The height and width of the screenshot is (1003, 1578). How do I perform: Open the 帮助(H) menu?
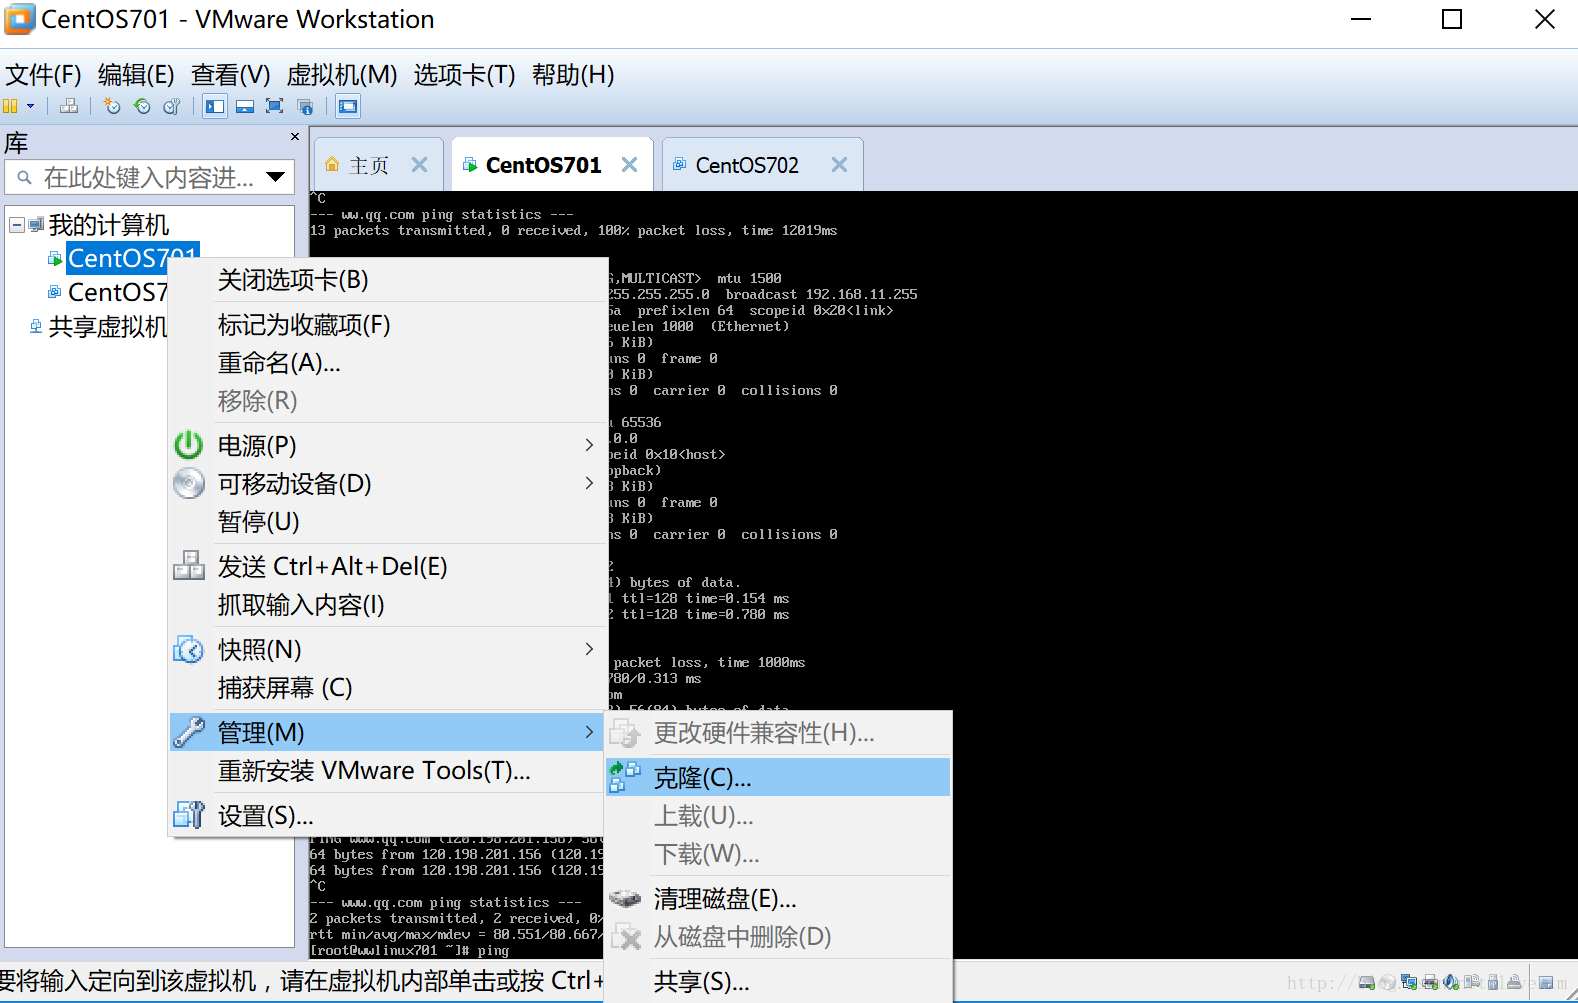[x=573, y=75]
